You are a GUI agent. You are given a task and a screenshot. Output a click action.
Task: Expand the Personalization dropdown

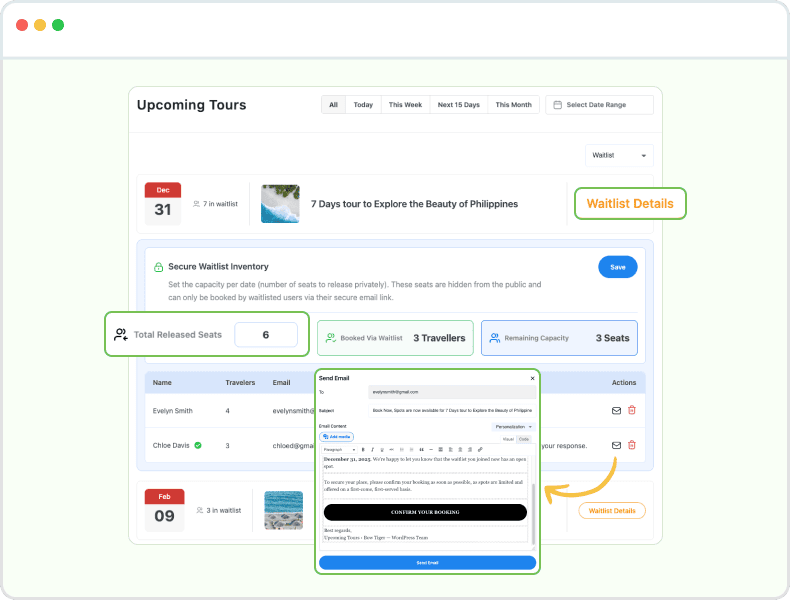[513, 427]
